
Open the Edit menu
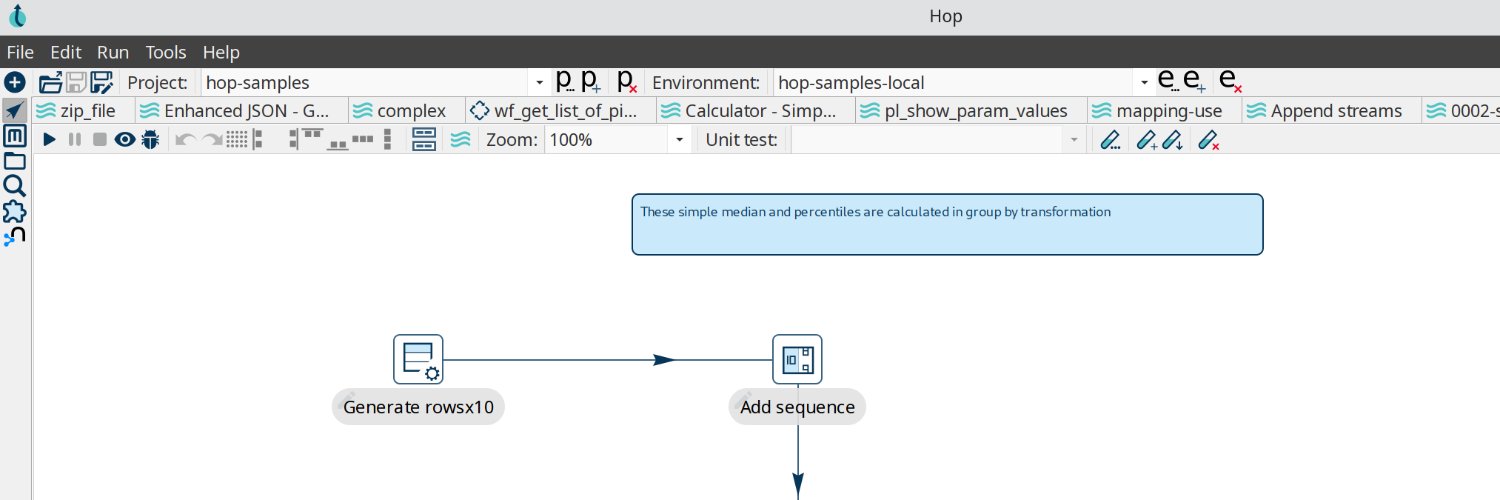(x=66, y=52)
